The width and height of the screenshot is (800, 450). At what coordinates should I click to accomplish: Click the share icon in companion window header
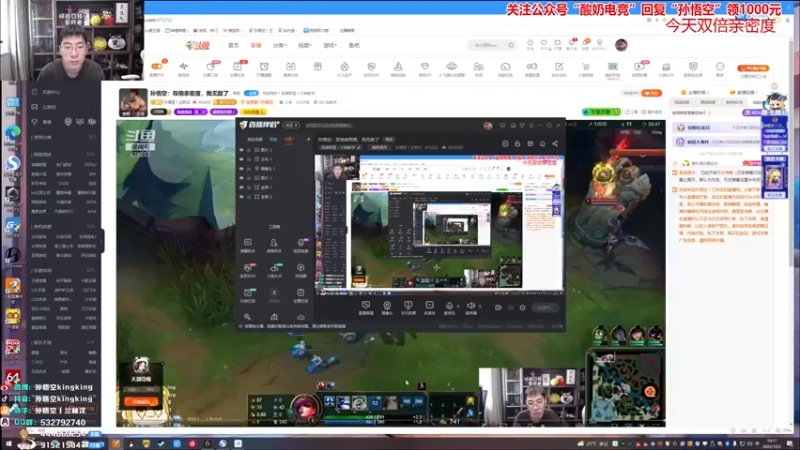[555, 144]
